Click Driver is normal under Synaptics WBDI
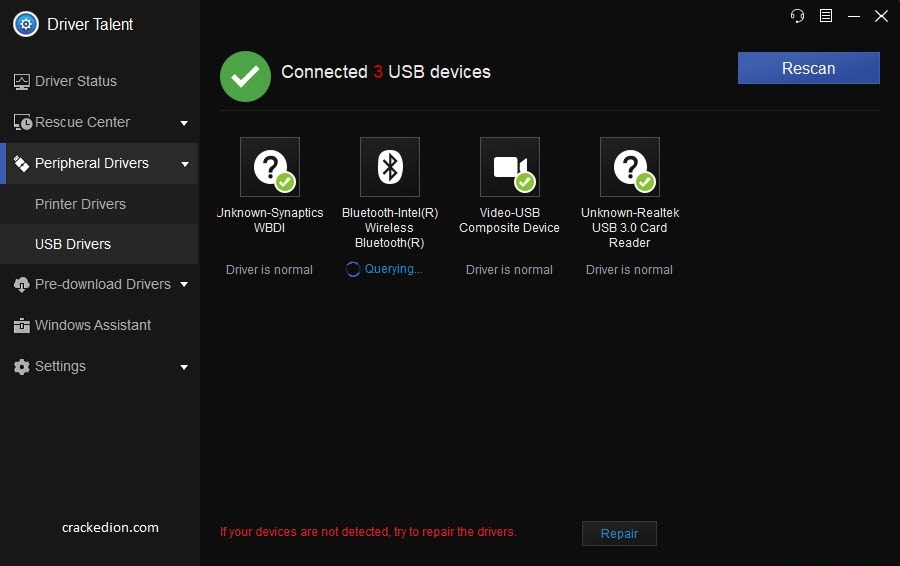 pos(269,270)
